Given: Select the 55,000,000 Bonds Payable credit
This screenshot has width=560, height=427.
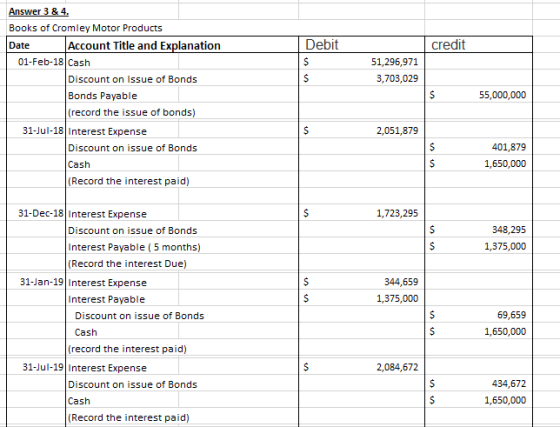Looking at the screenshot, I should point(479,95).
